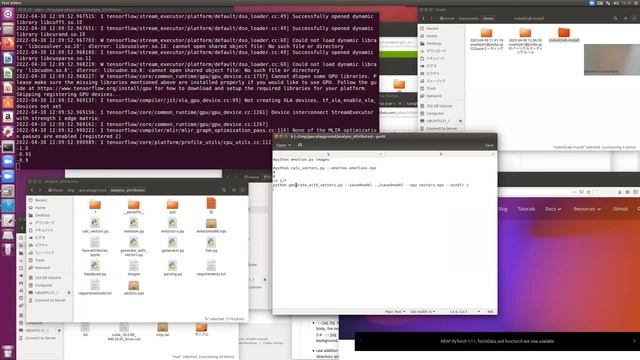Image resolution: width=640 pixels, height=360 pixels.
Task: Click the network indicator in top panel
Action: pos(608,3)
